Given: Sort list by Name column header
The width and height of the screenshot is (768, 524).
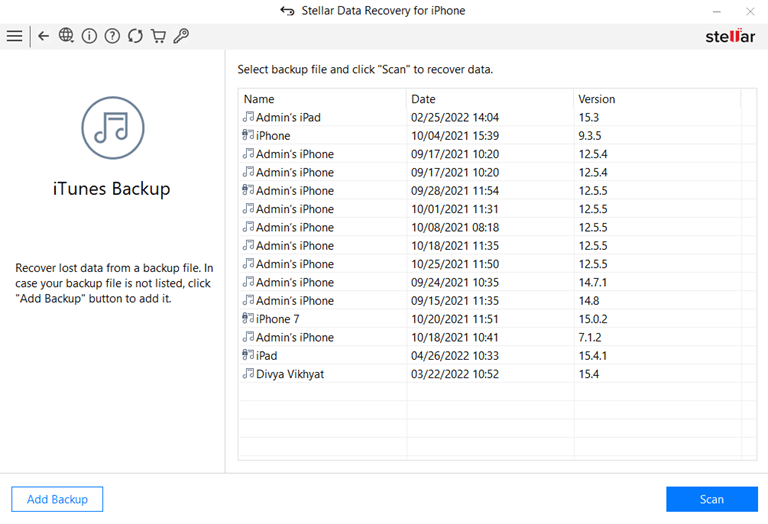Looking at the screenshot, I should point(322,99).
